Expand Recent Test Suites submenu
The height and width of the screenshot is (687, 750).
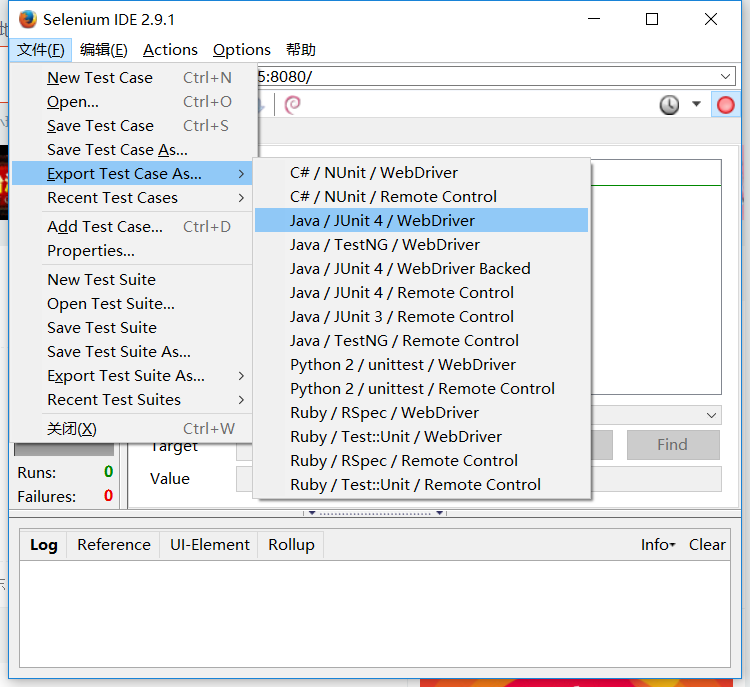133,399
